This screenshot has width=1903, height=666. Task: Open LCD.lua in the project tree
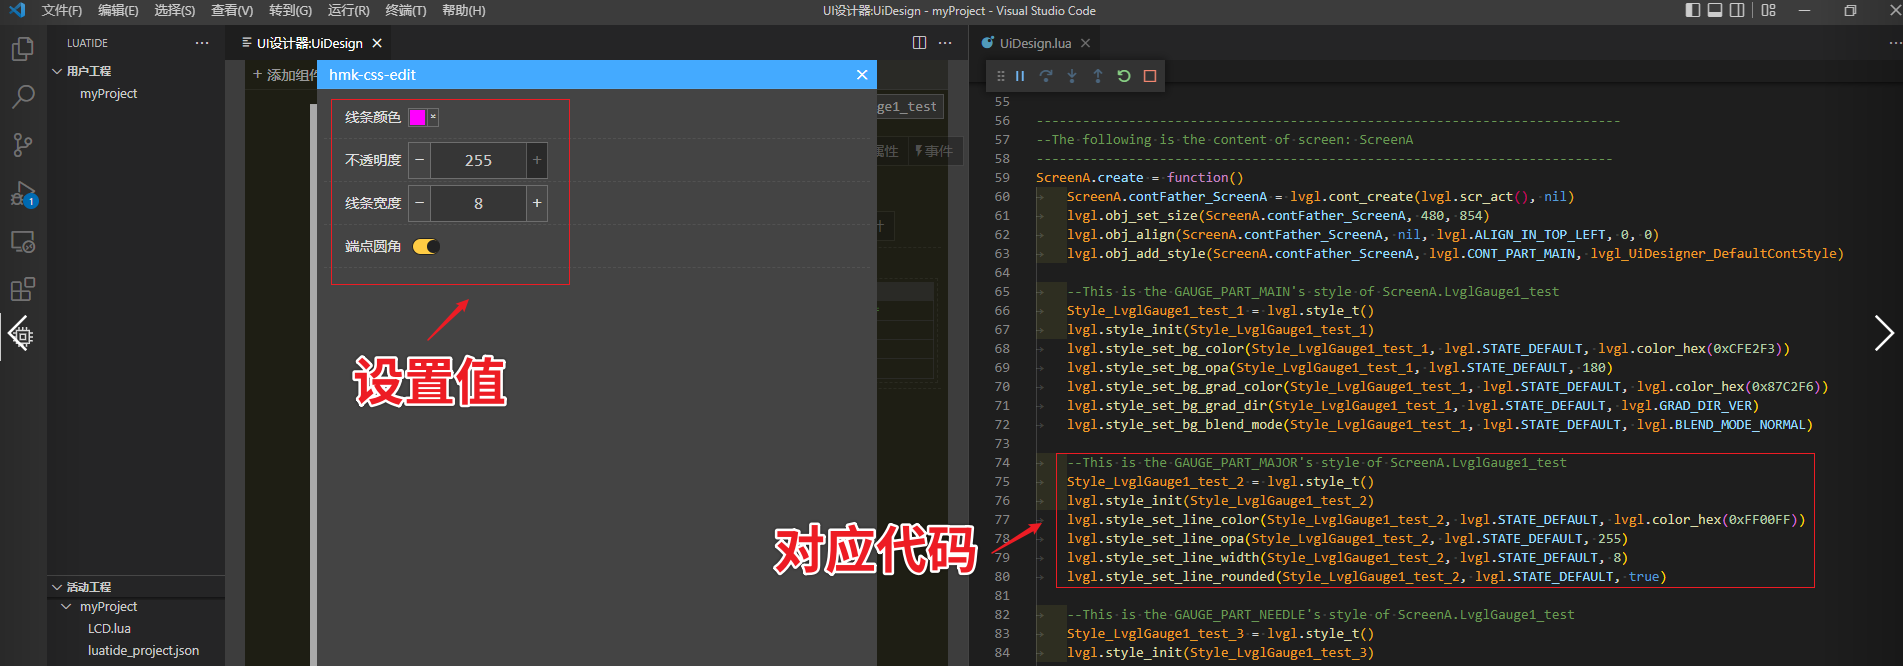pos(109,629)
